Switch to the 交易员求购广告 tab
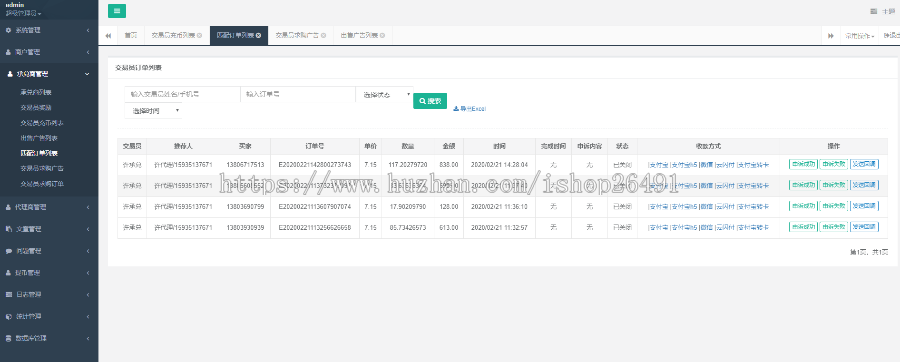 296,36
